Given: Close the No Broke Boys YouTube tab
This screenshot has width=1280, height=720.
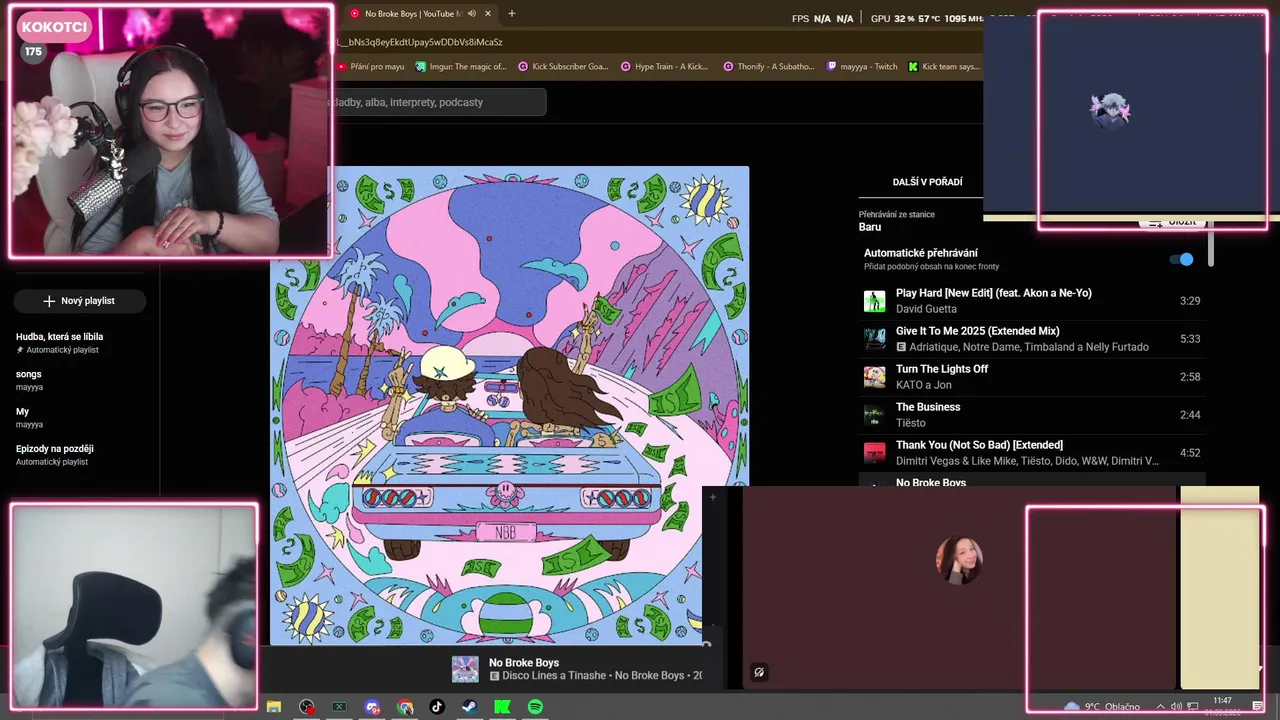Looking at the screenshot, I should tap(488, 14).
